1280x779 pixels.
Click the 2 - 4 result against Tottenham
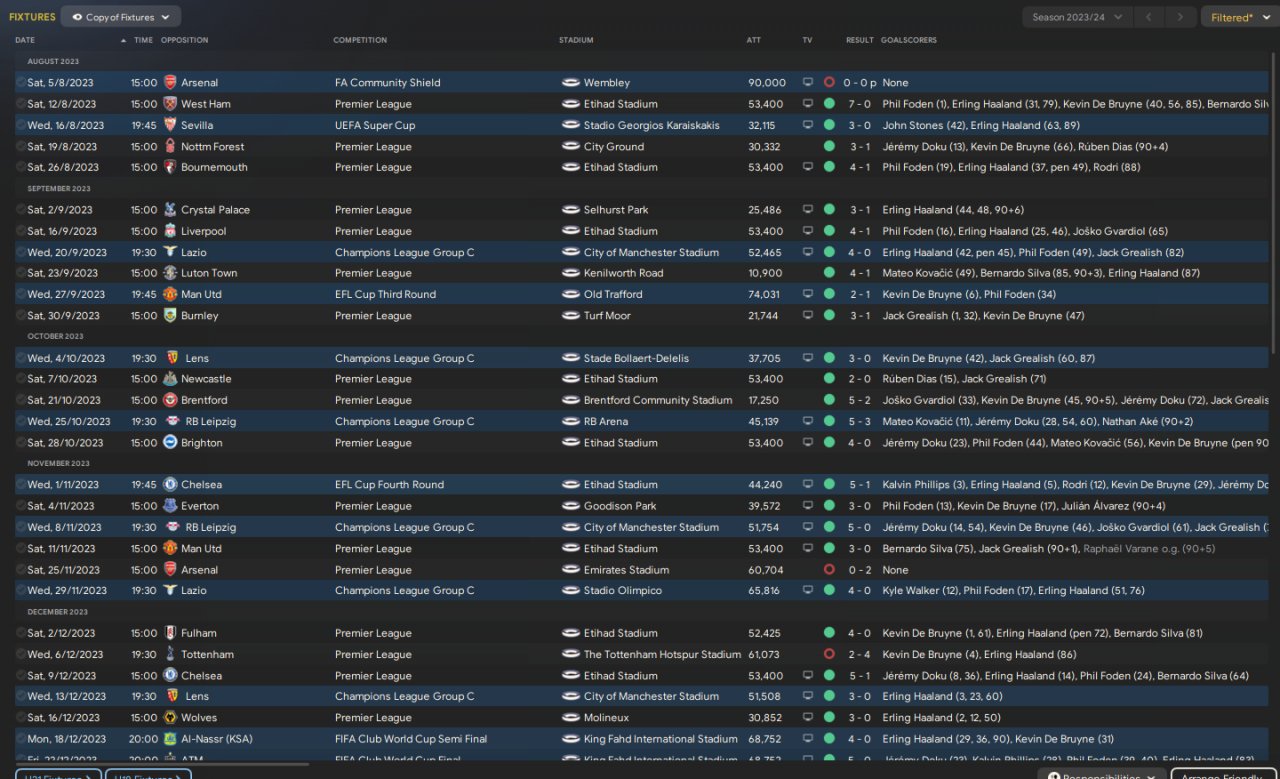[x=860, y=654]
